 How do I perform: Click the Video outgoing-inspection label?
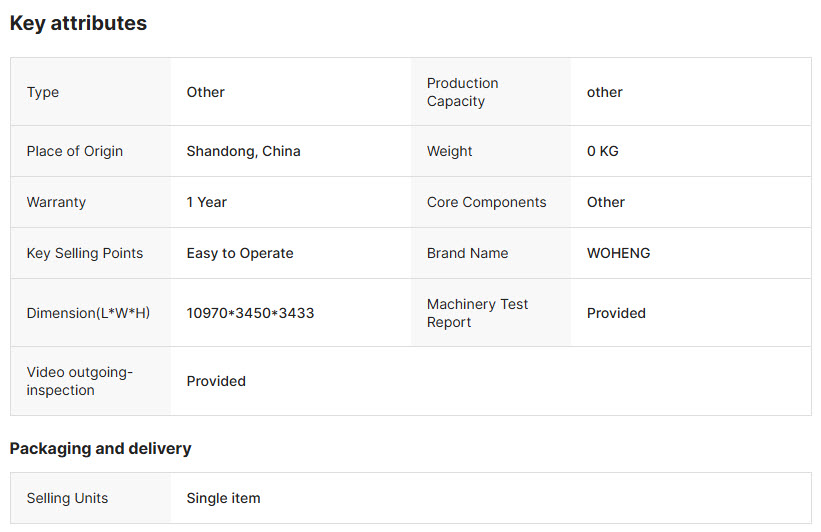(x=80, y=381)
